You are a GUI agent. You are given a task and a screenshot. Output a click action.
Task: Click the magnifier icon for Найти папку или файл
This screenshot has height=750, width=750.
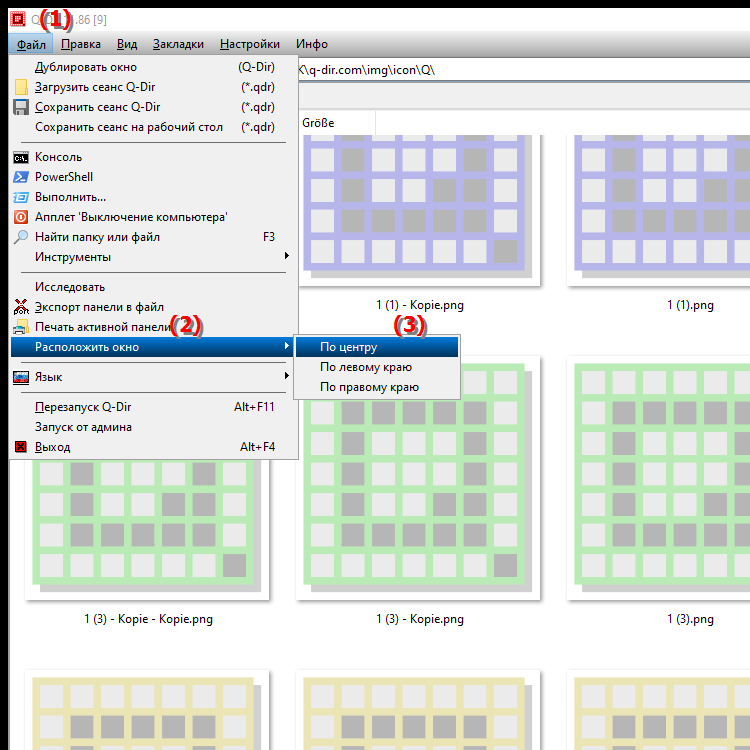pos(21,237)
